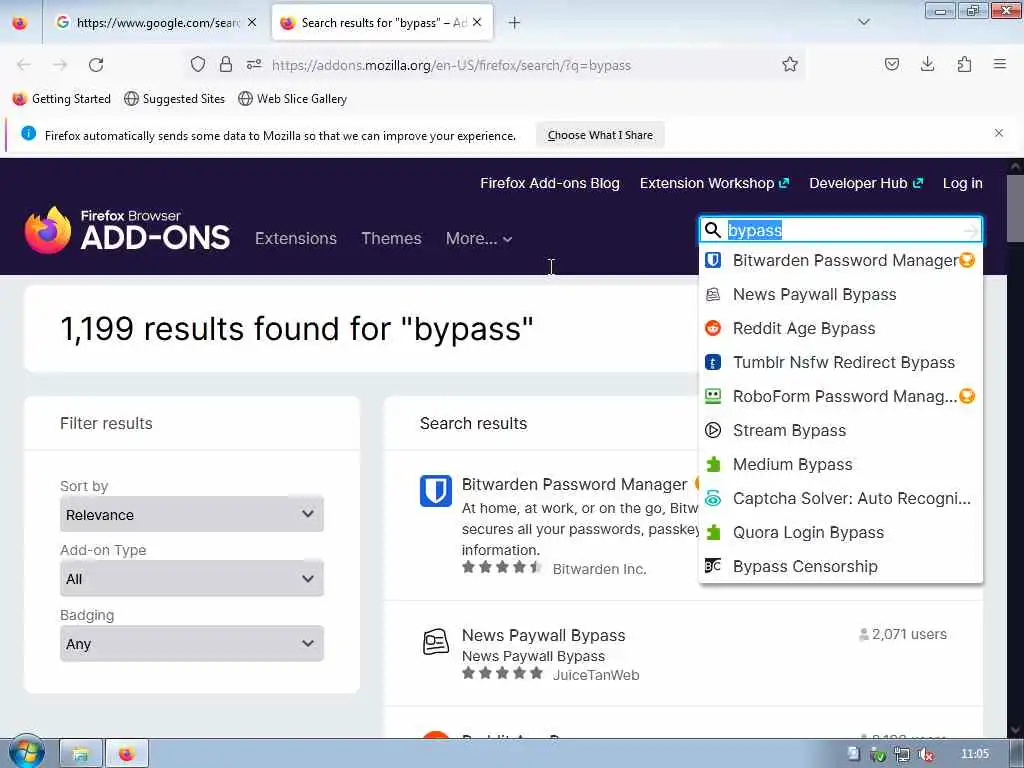The width and height of the screenshot is (1024, 768).
Task: Expand the More… menu
Action: (479, 238)
